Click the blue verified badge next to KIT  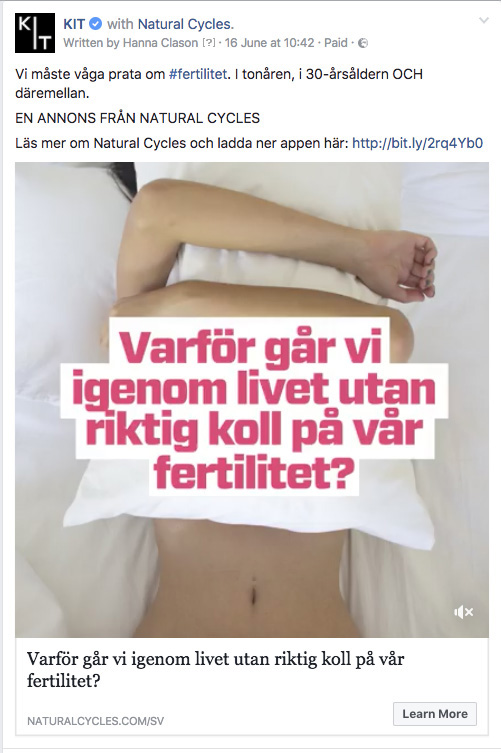click(x=96, y=24)
